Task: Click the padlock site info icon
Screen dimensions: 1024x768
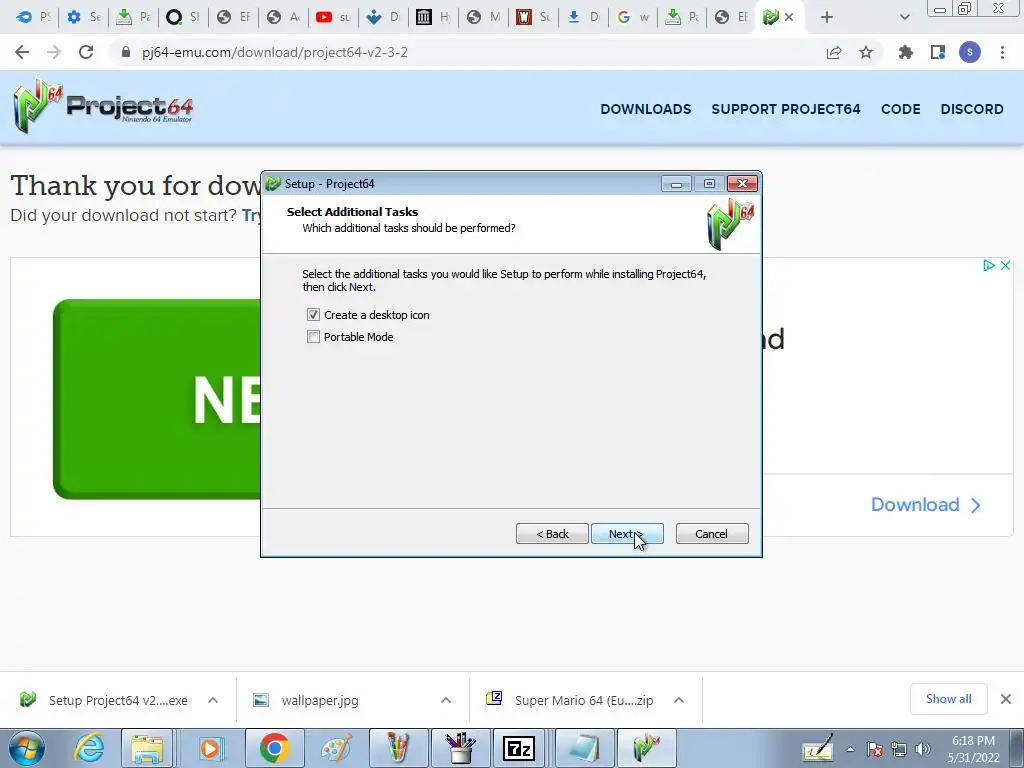Action: 126,52
